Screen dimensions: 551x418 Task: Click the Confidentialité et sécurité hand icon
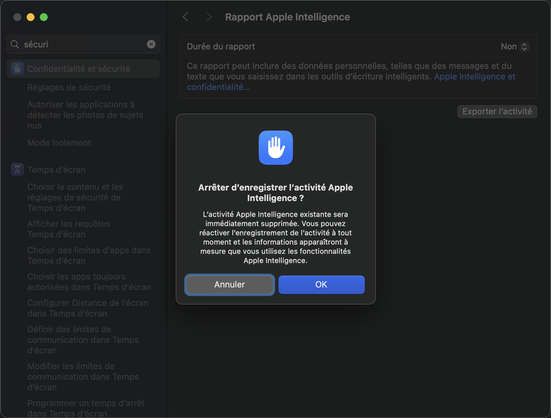tap(17, 68)
